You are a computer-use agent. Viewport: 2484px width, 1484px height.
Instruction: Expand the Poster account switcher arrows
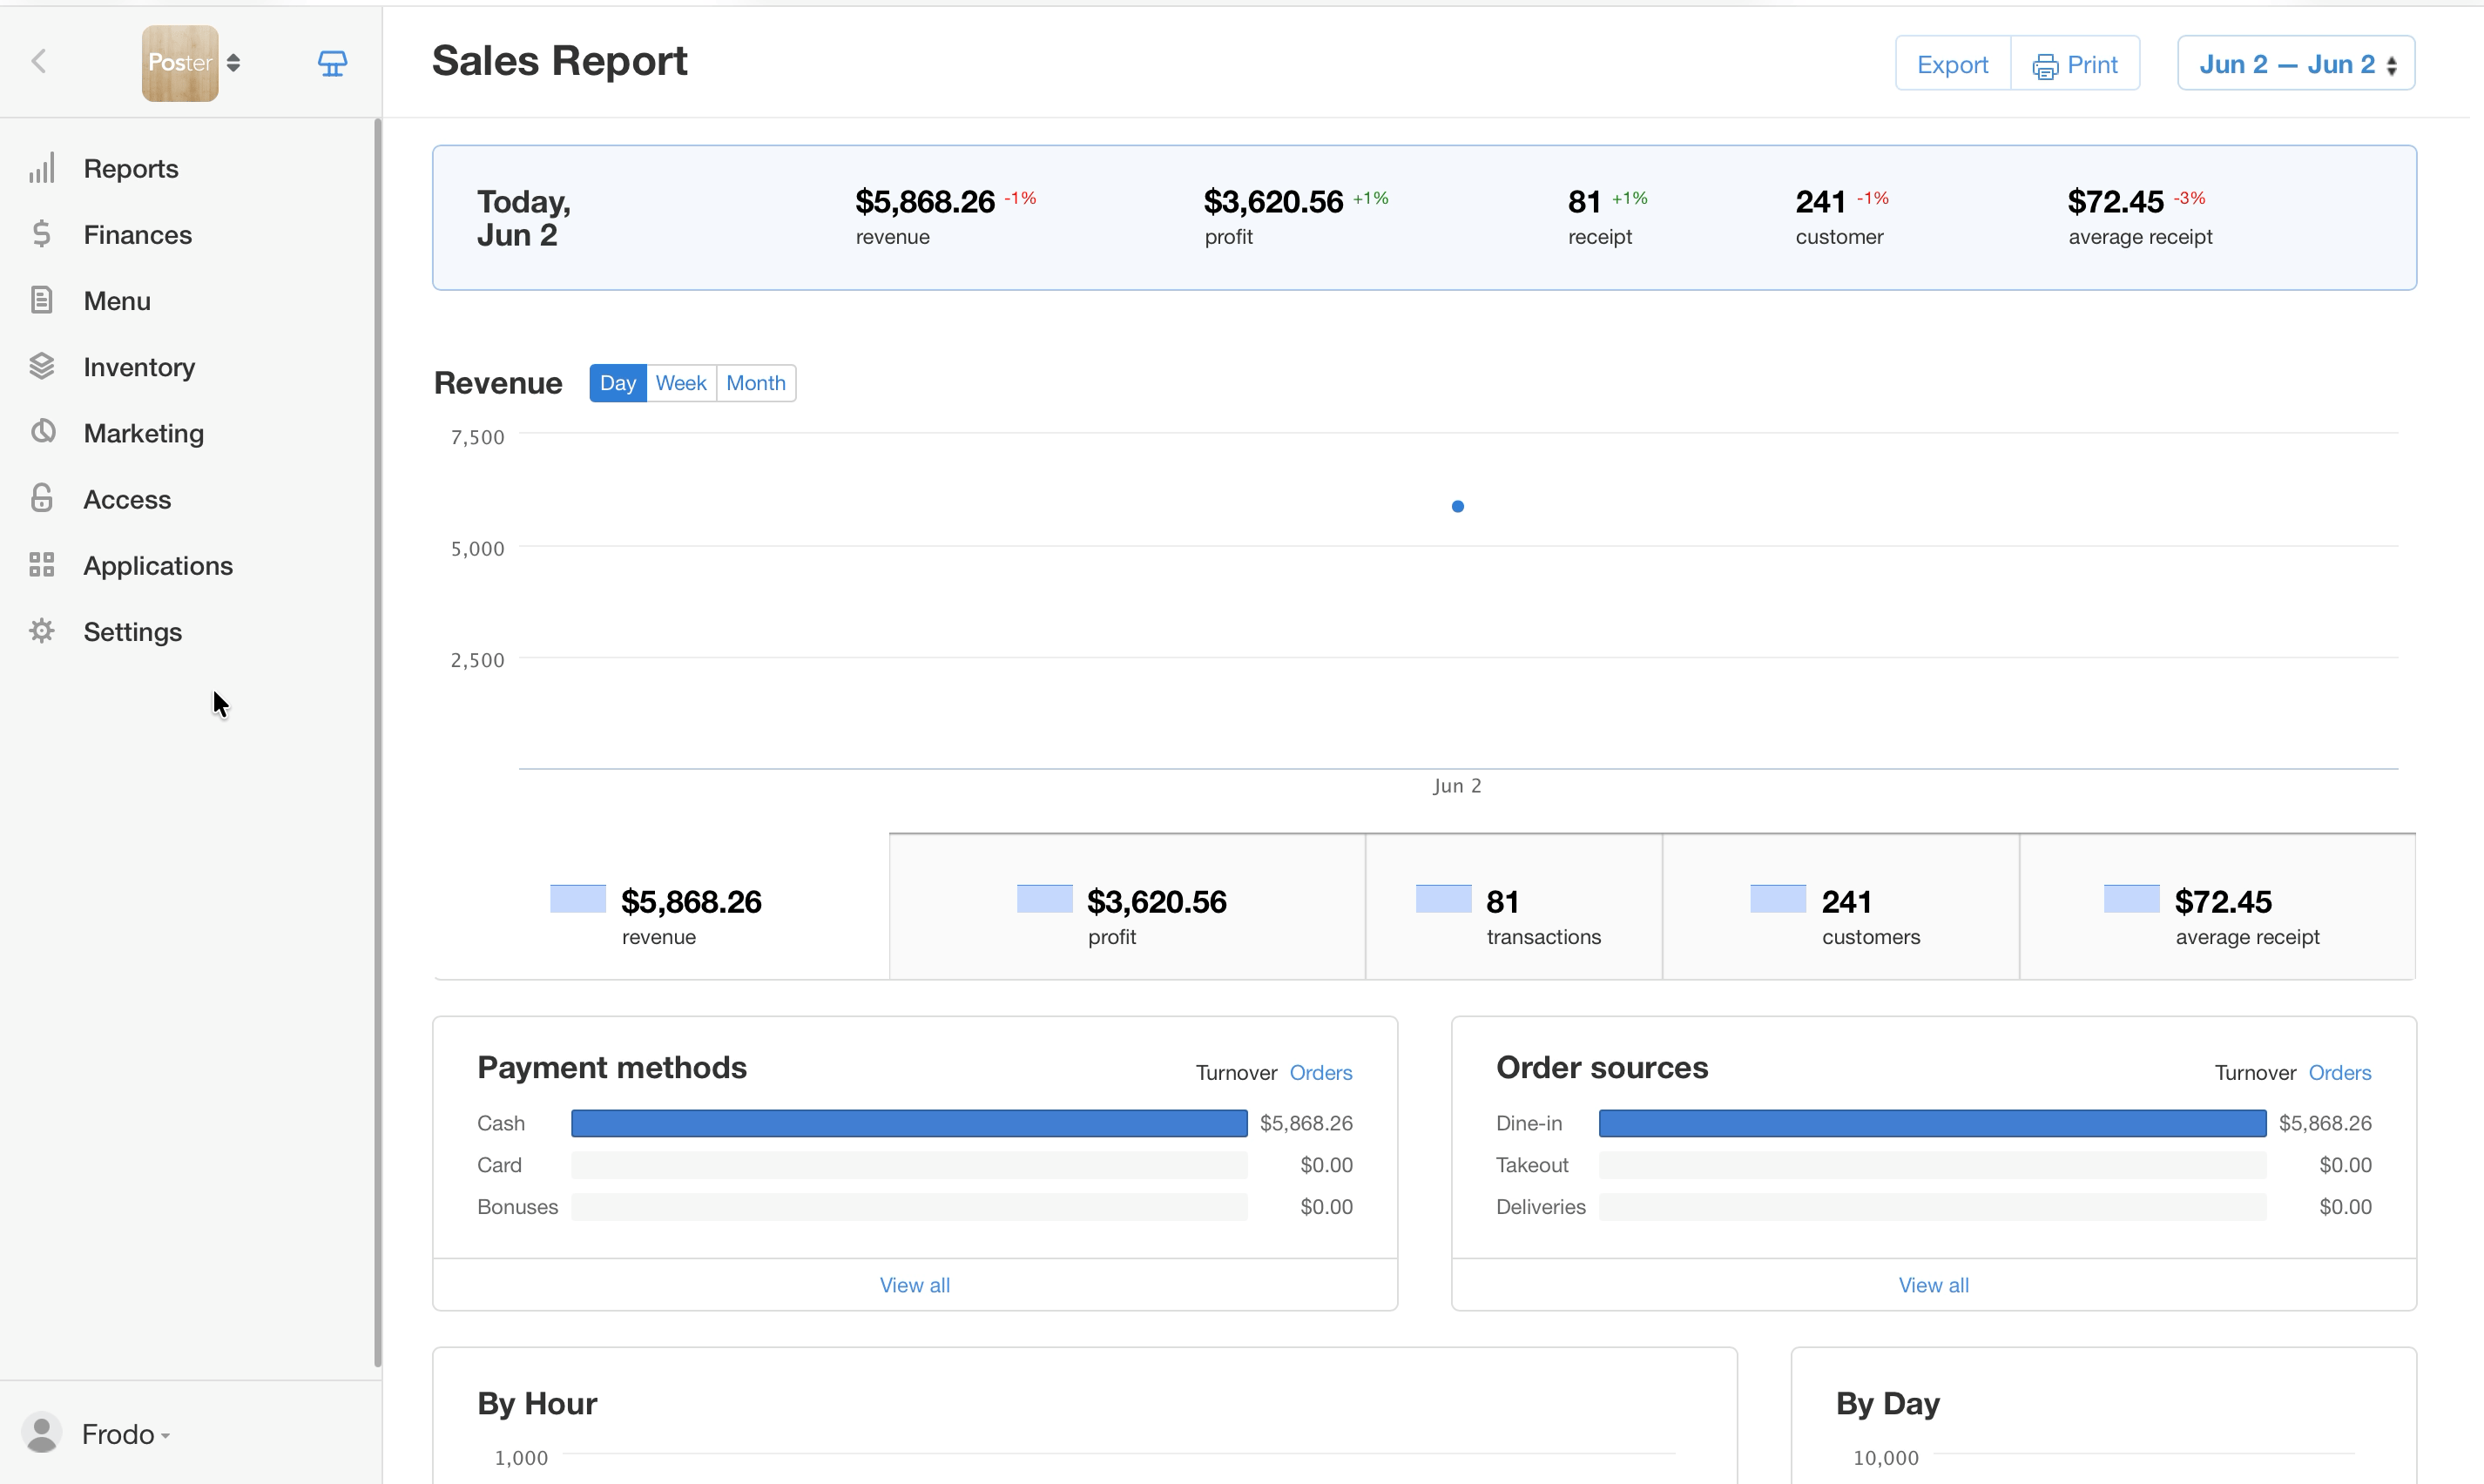point(233,63)
